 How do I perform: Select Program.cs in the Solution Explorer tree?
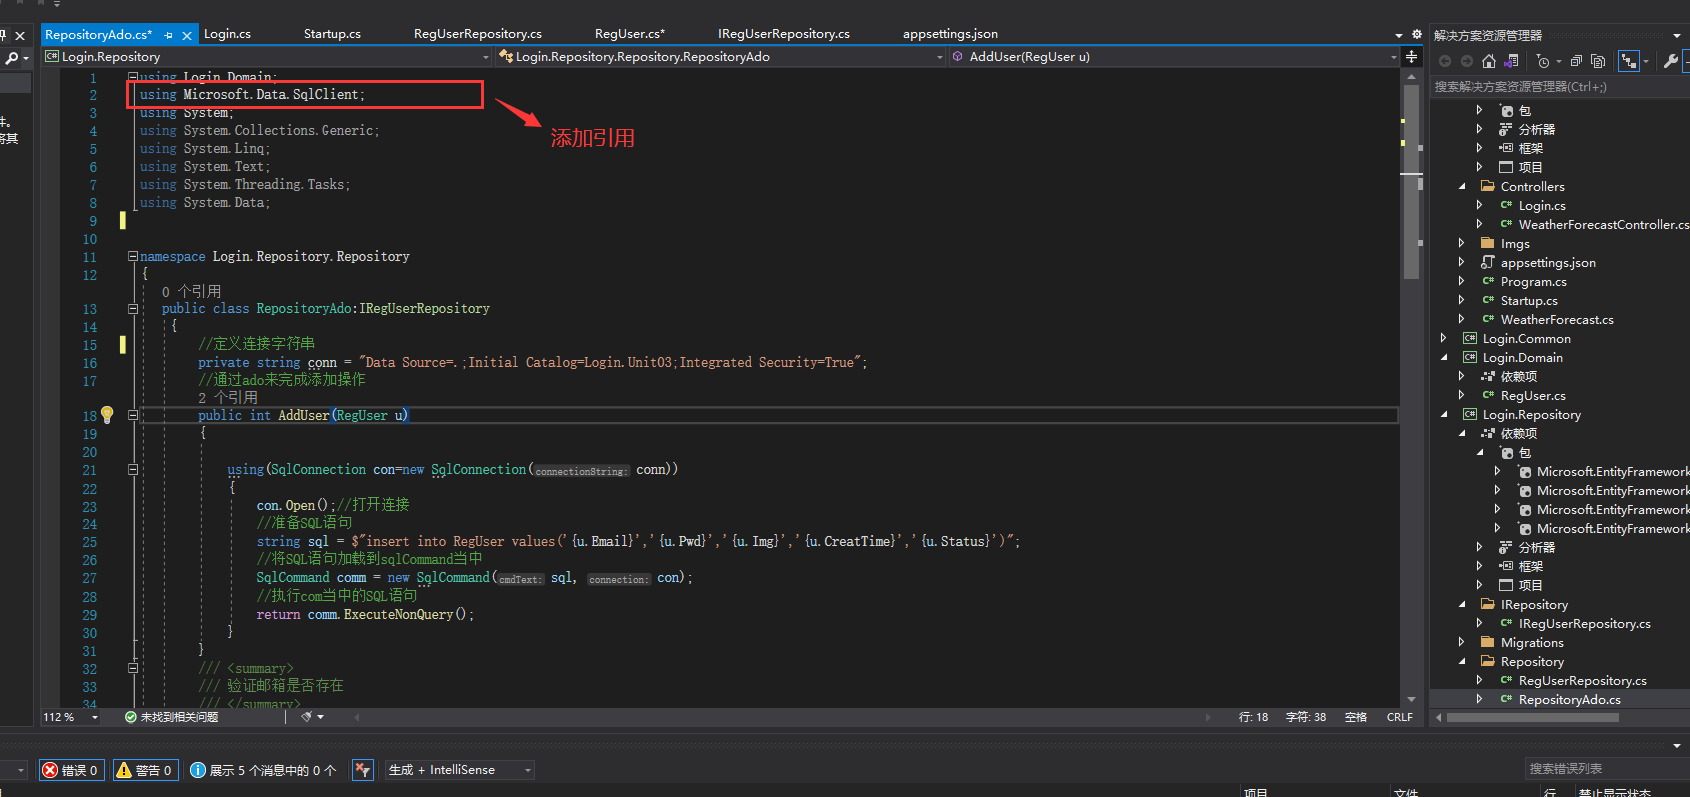(x=1533, y=282)
